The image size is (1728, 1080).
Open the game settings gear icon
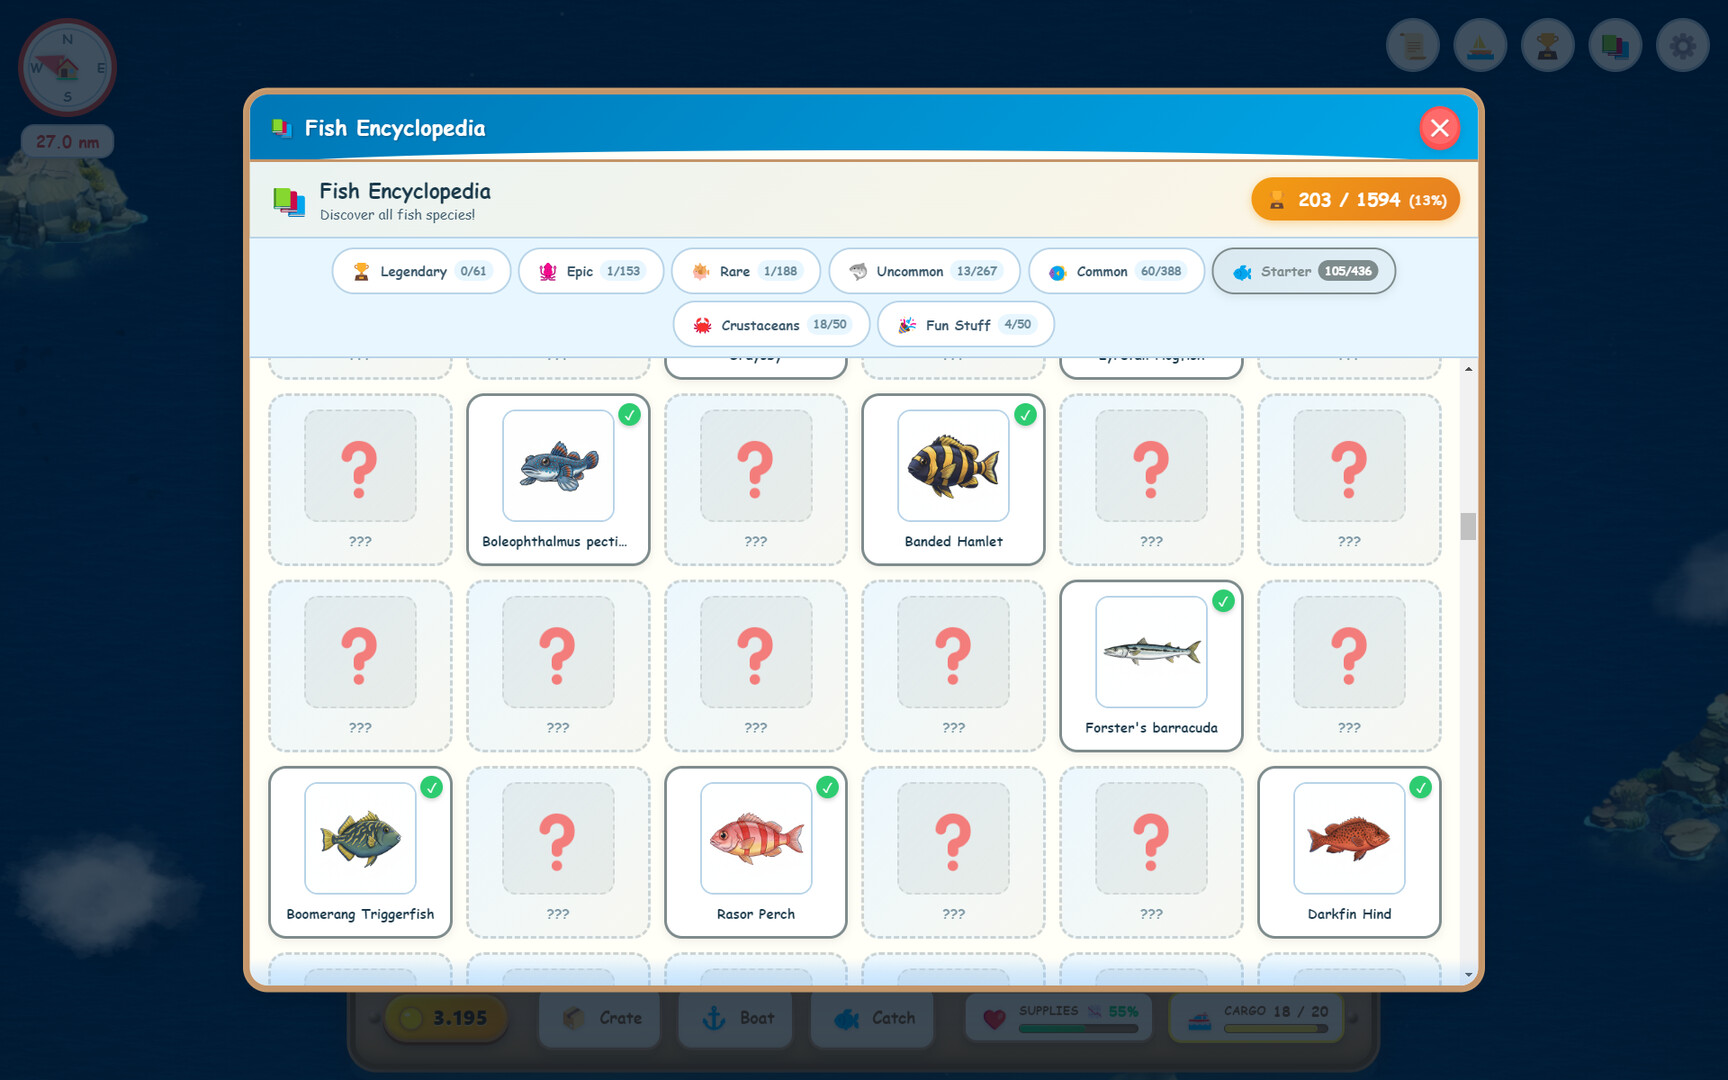(x=1682, y=45)
